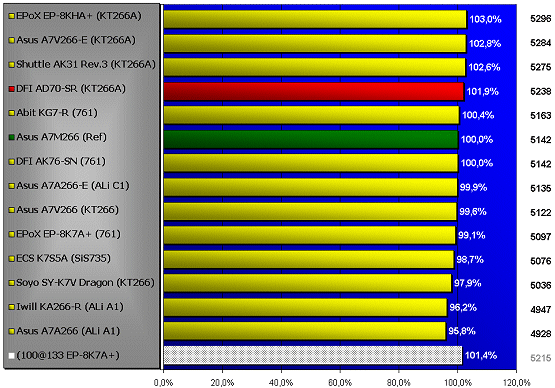
Task: Select the label Abit KG7-R (761)
Action: (57, 113)
